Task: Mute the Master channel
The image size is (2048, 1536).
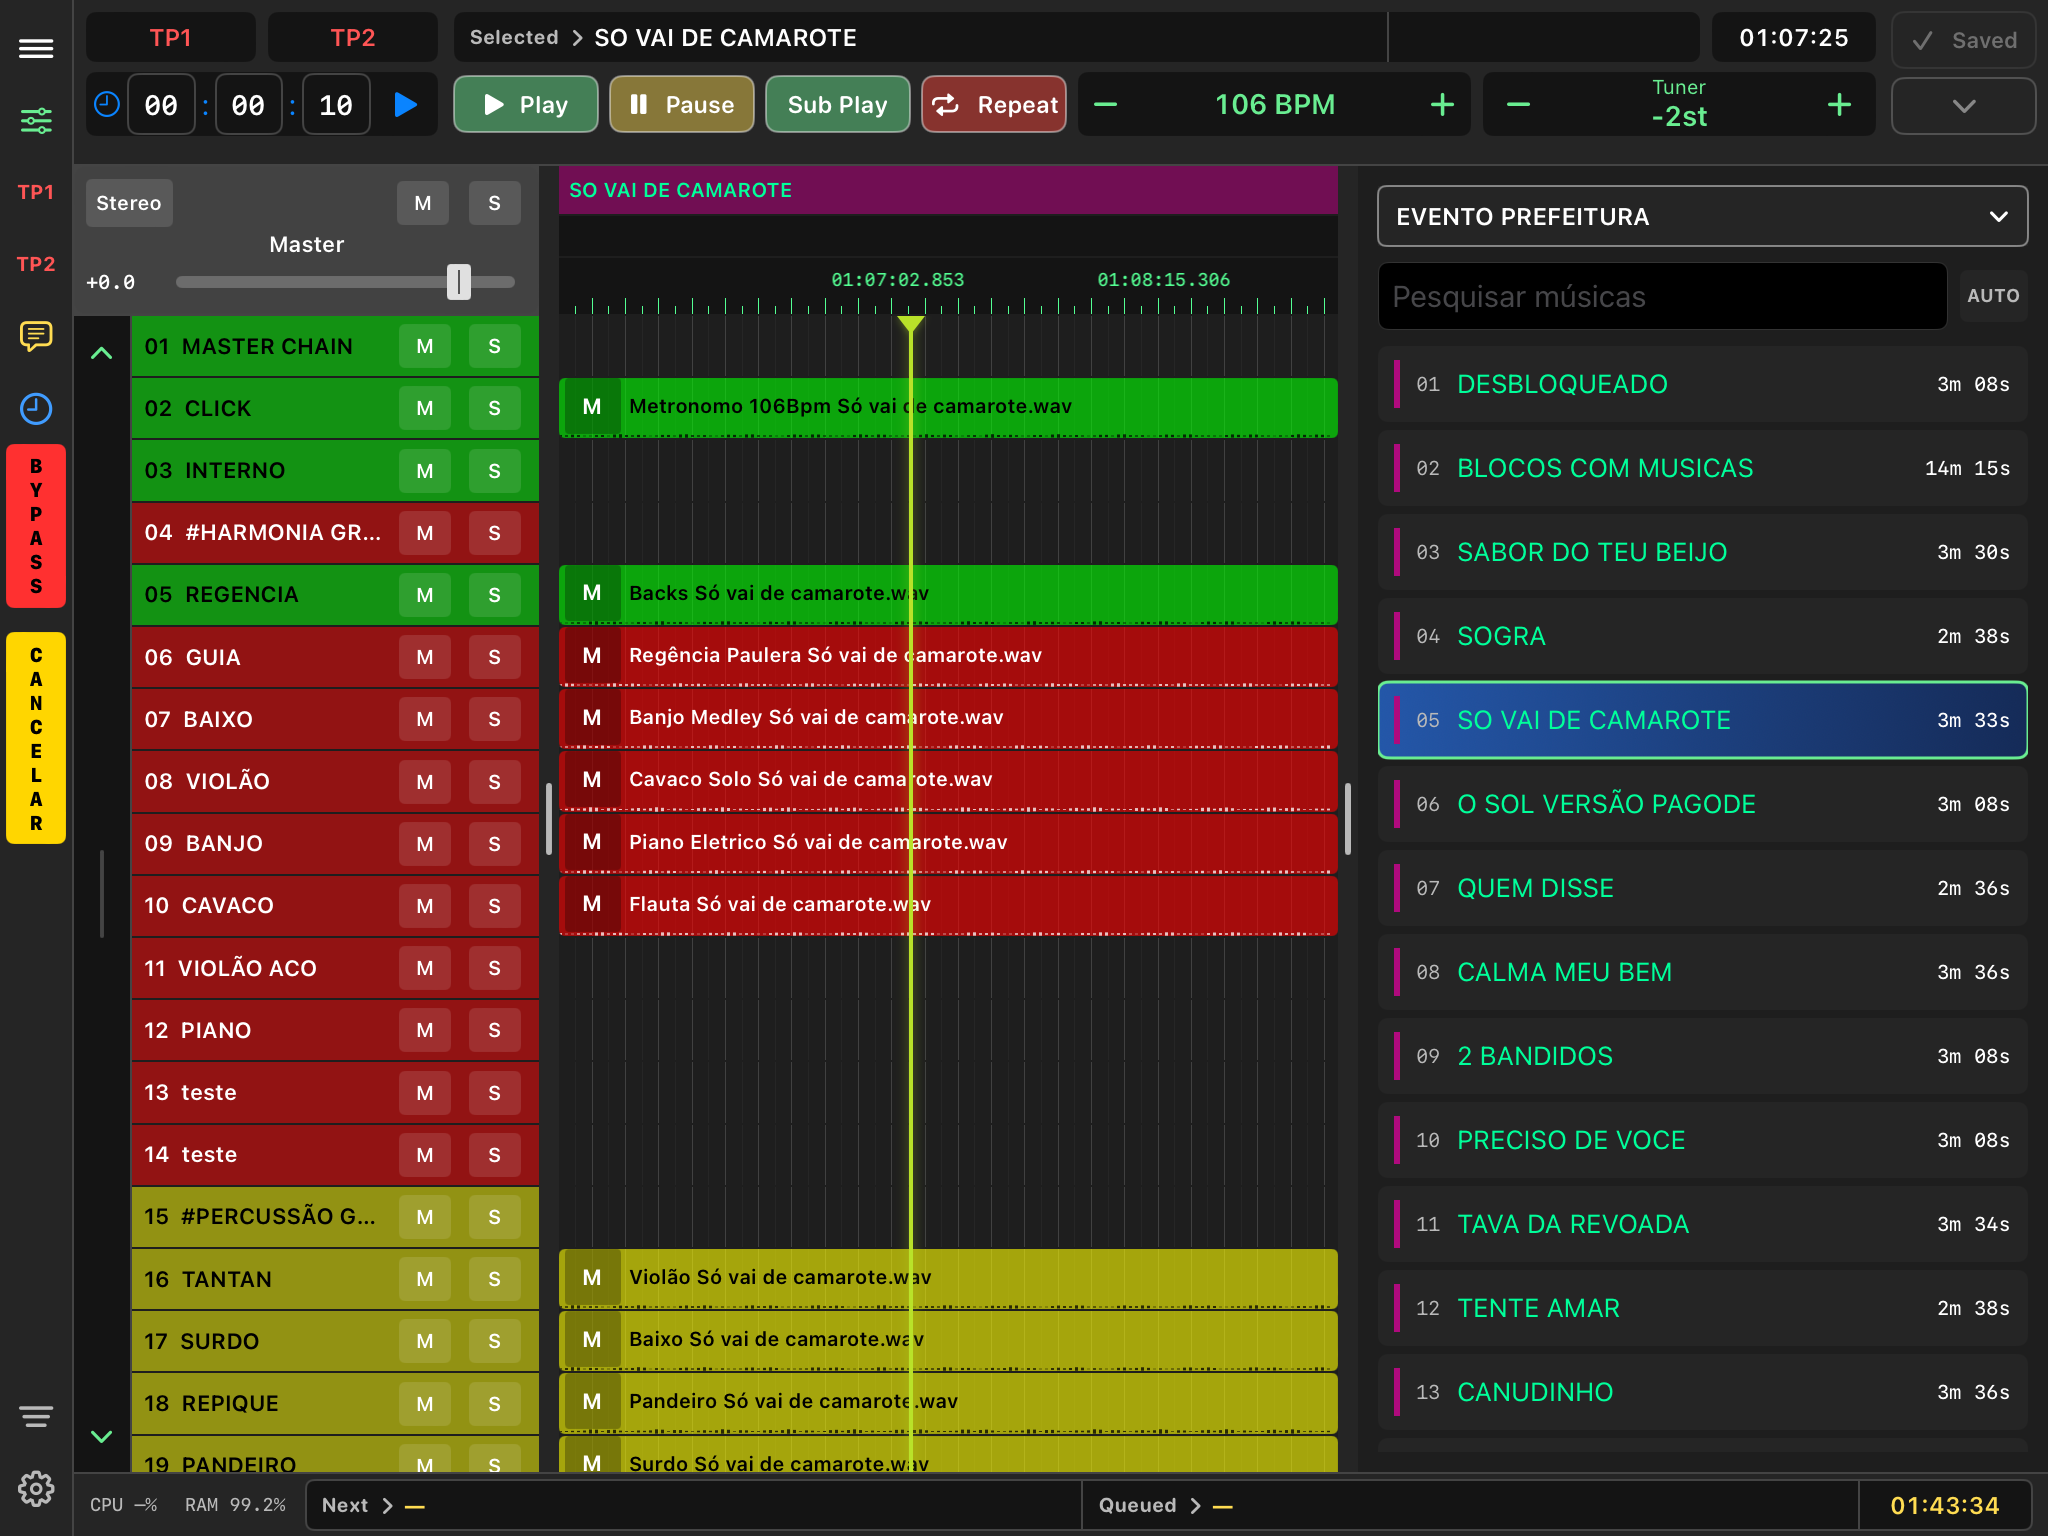Action: (423, 203)
